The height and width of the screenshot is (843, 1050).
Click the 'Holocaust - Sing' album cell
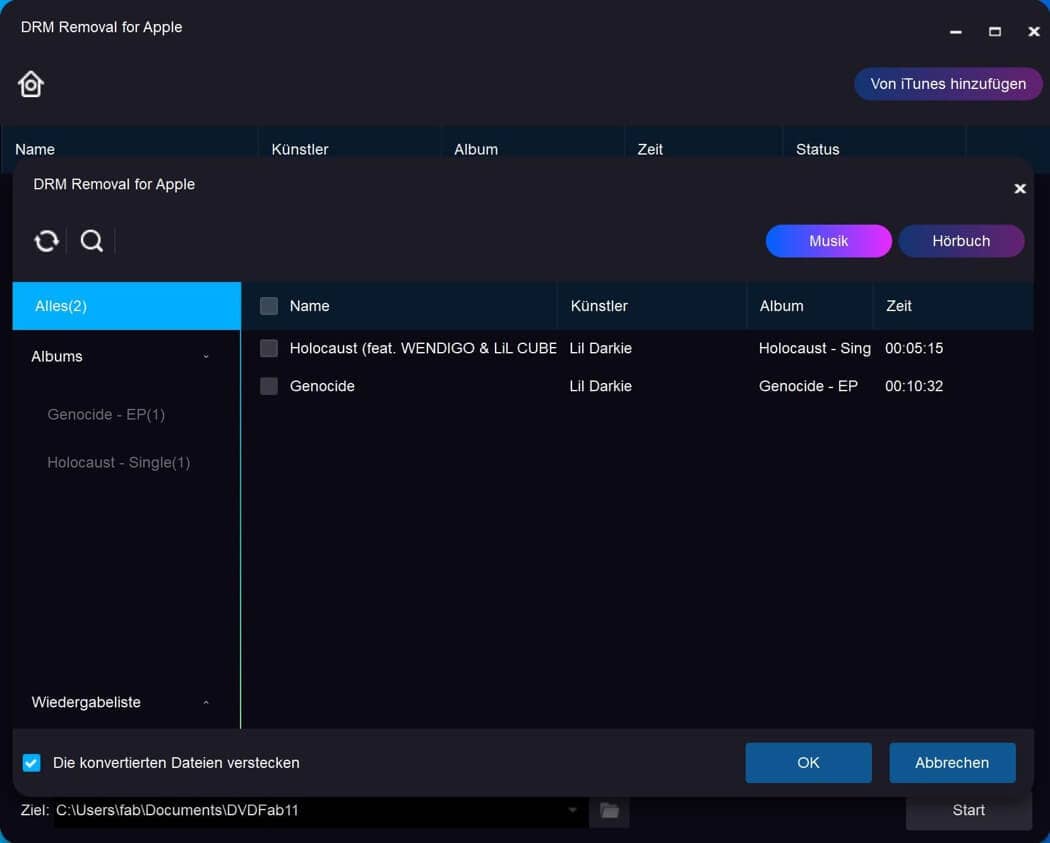815,348
